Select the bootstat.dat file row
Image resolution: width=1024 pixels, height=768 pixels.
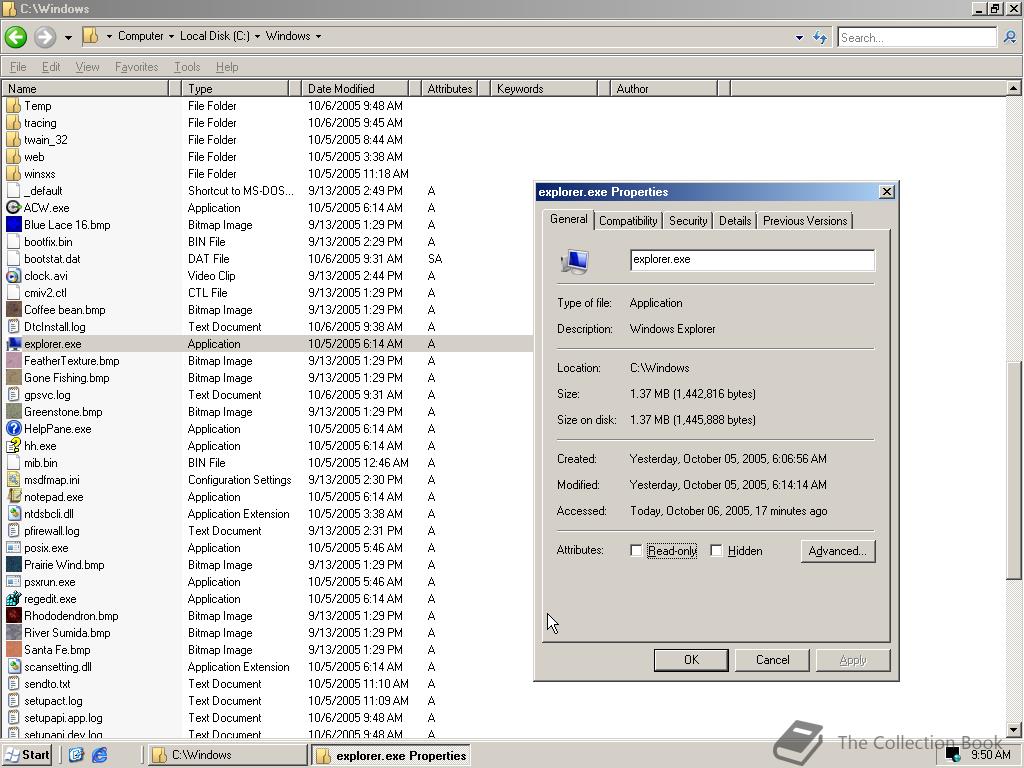tap(266, 259)
